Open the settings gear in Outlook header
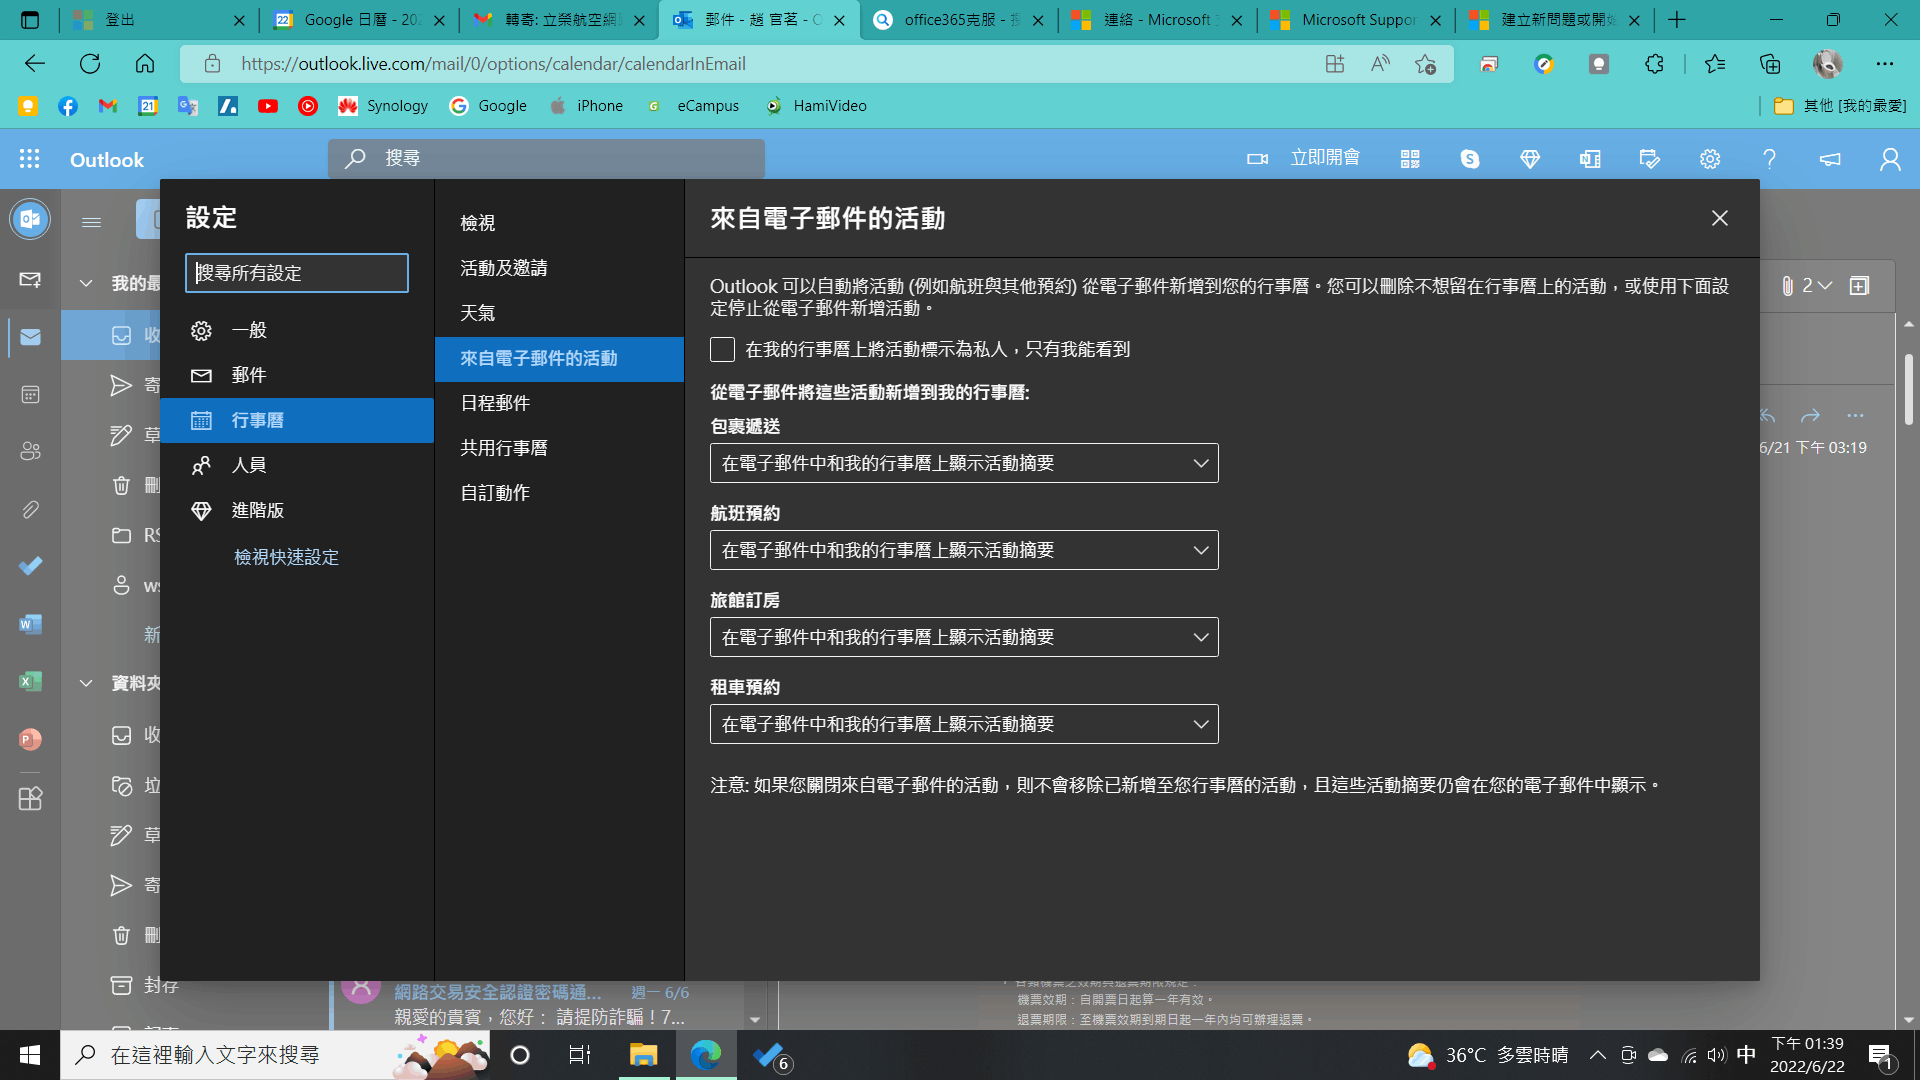Screen dimensions: 1920x1080 click(x=1709, y=159)
